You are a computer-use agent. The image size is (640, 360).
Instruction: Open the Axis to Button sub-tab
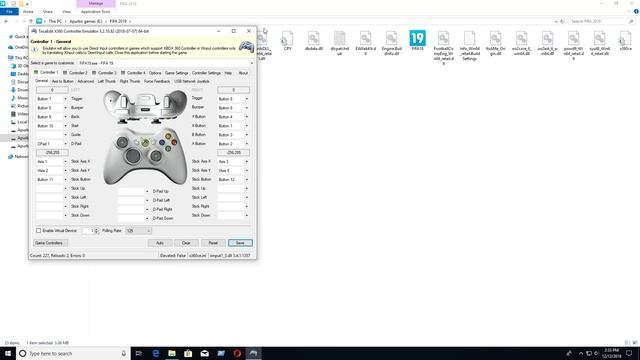[x=63, y=81]
